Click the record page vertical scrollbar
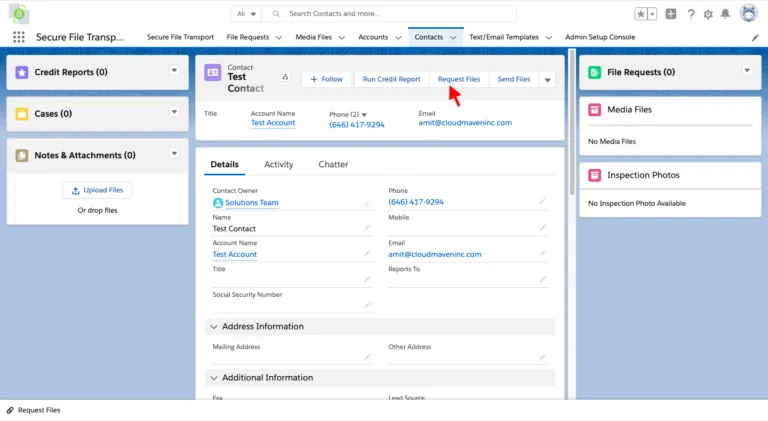The height and width of the screenshot is (421, 768). (572, 122)
